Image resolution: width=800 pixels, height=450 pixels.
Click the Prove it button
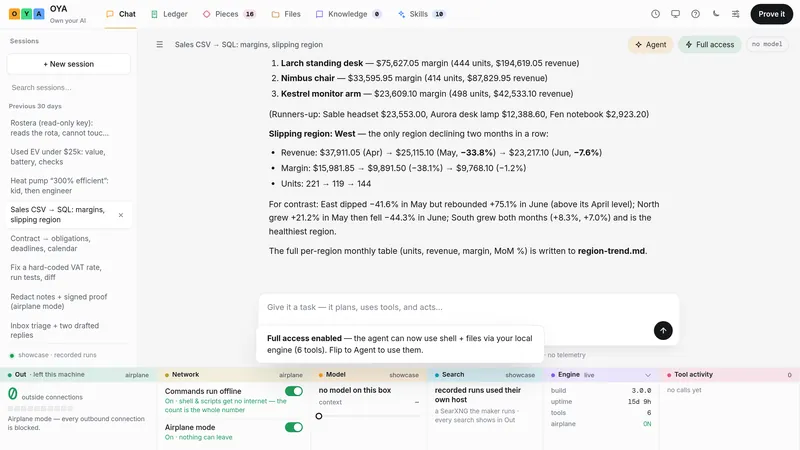[x=771, y=14]
